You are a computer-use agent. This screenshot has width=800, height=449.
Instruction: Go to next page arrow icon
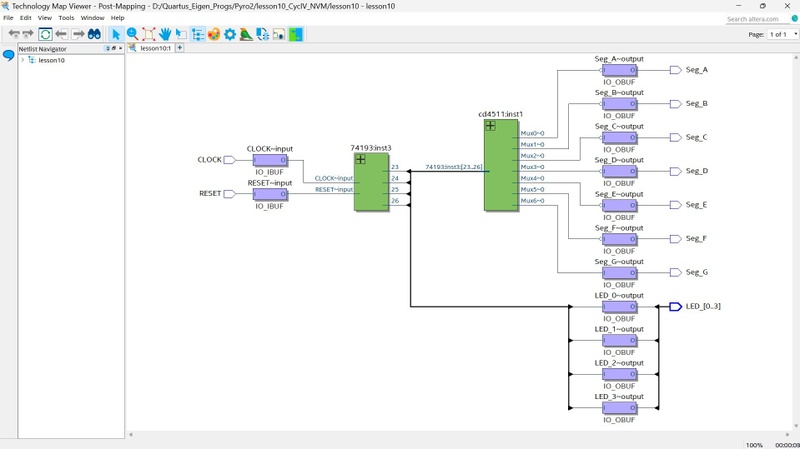(78, 34)
